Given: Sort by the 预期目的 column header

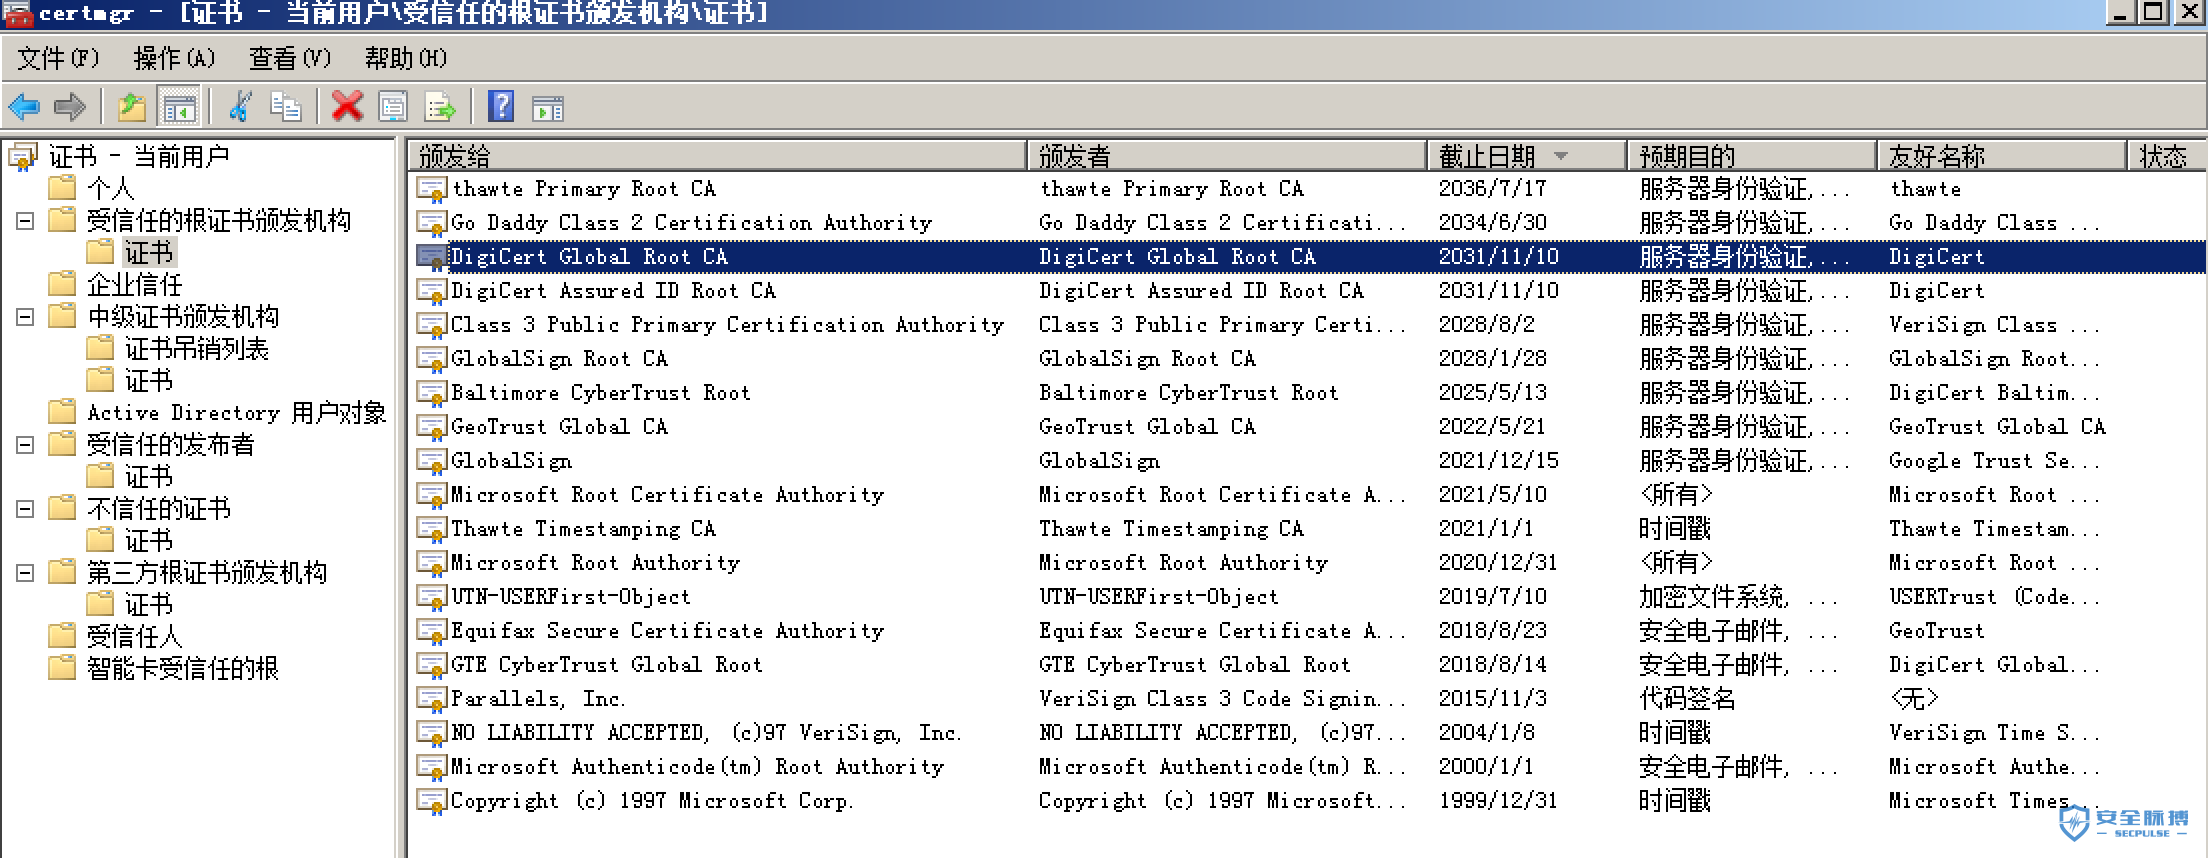Looking at the screenshot, I should (x=1753, y=156).
